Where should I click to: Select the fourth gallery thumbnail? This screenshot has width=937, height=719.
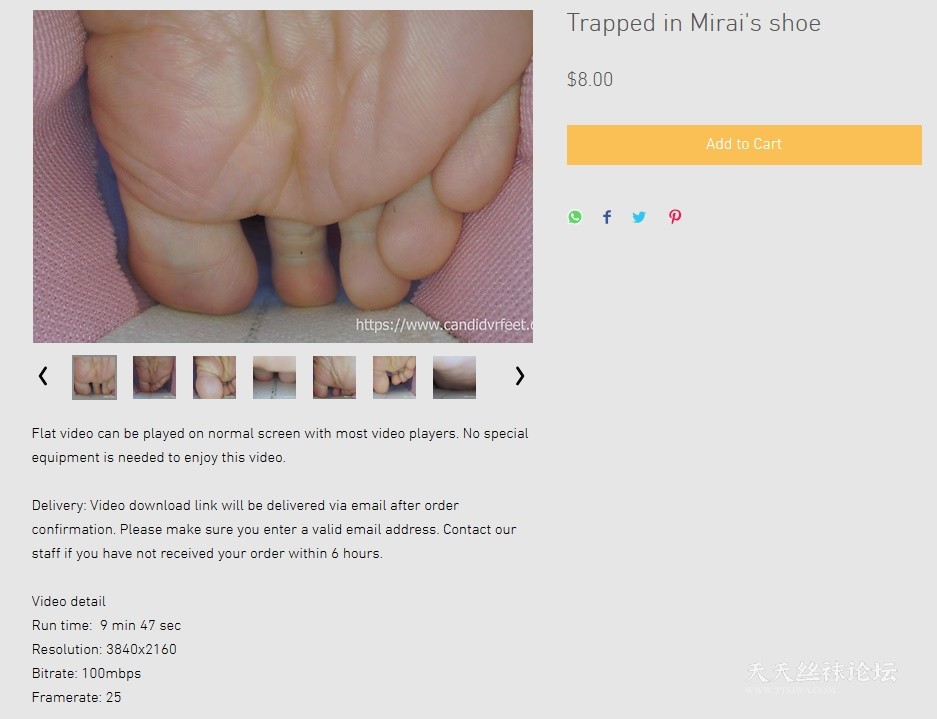tap(274, 377)
